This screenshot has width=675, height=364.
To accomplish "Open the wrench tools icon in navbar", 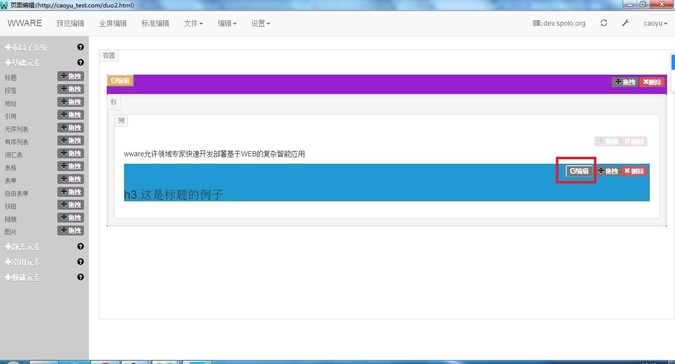I will [625, 23].
